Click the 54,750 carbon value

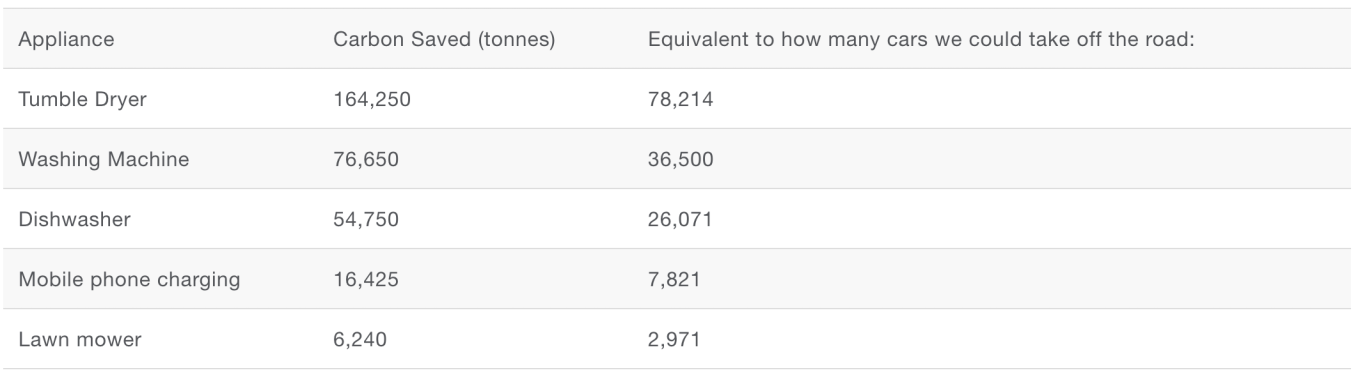pos(366,219)
